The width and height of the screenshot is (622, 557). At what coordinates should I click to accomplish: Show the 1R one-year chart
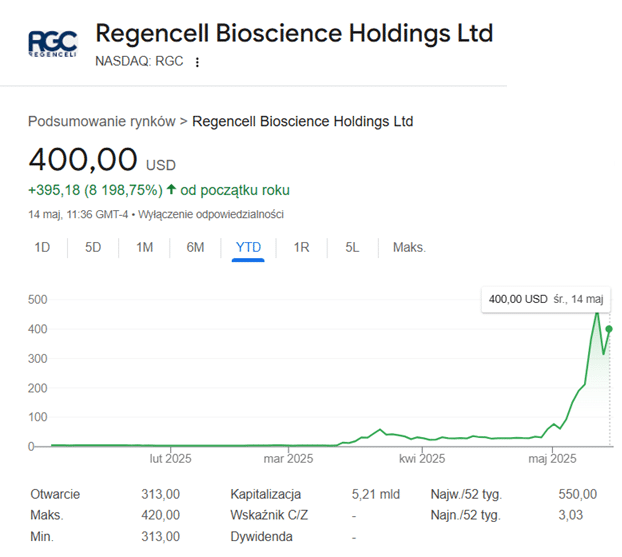point(301,247)
